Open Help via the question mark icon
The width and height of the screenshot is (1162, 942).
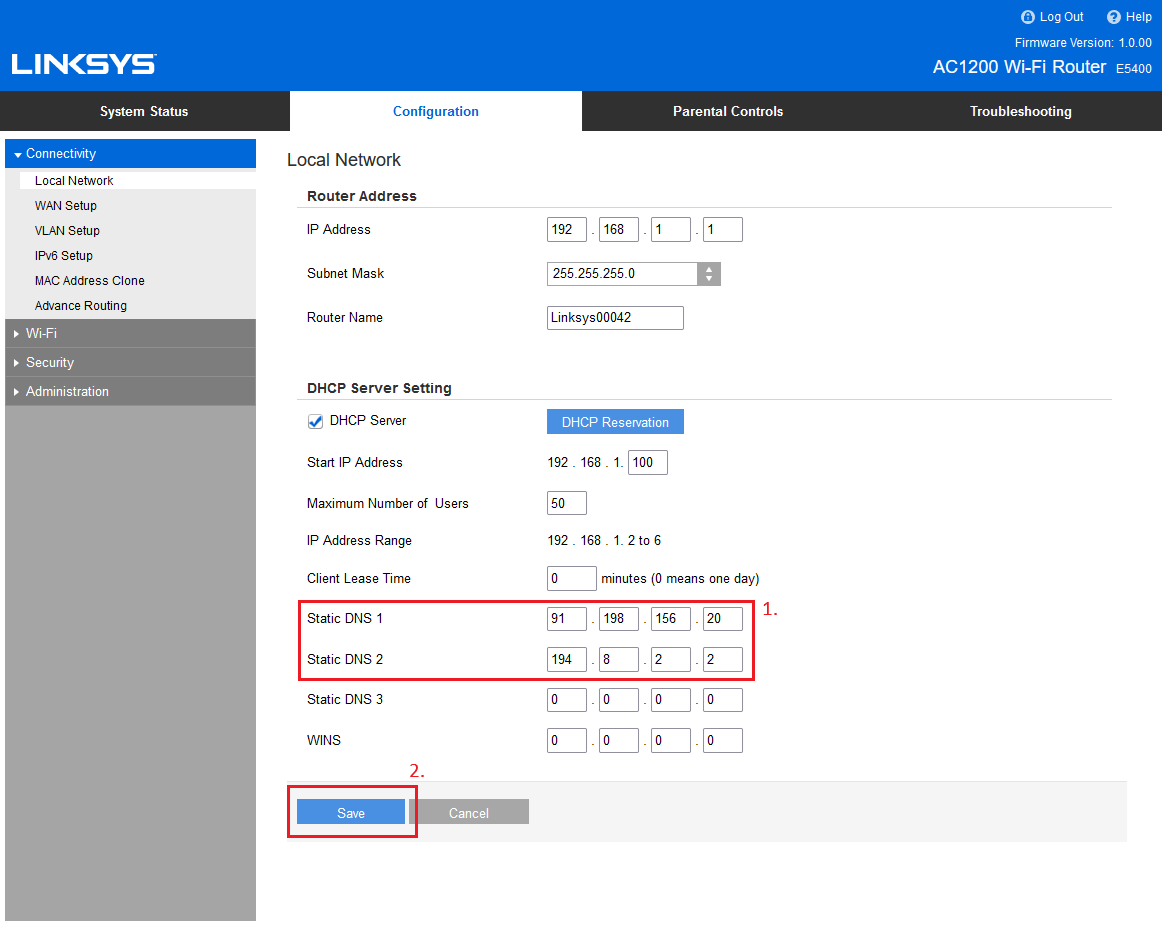tap(1113, 17)
